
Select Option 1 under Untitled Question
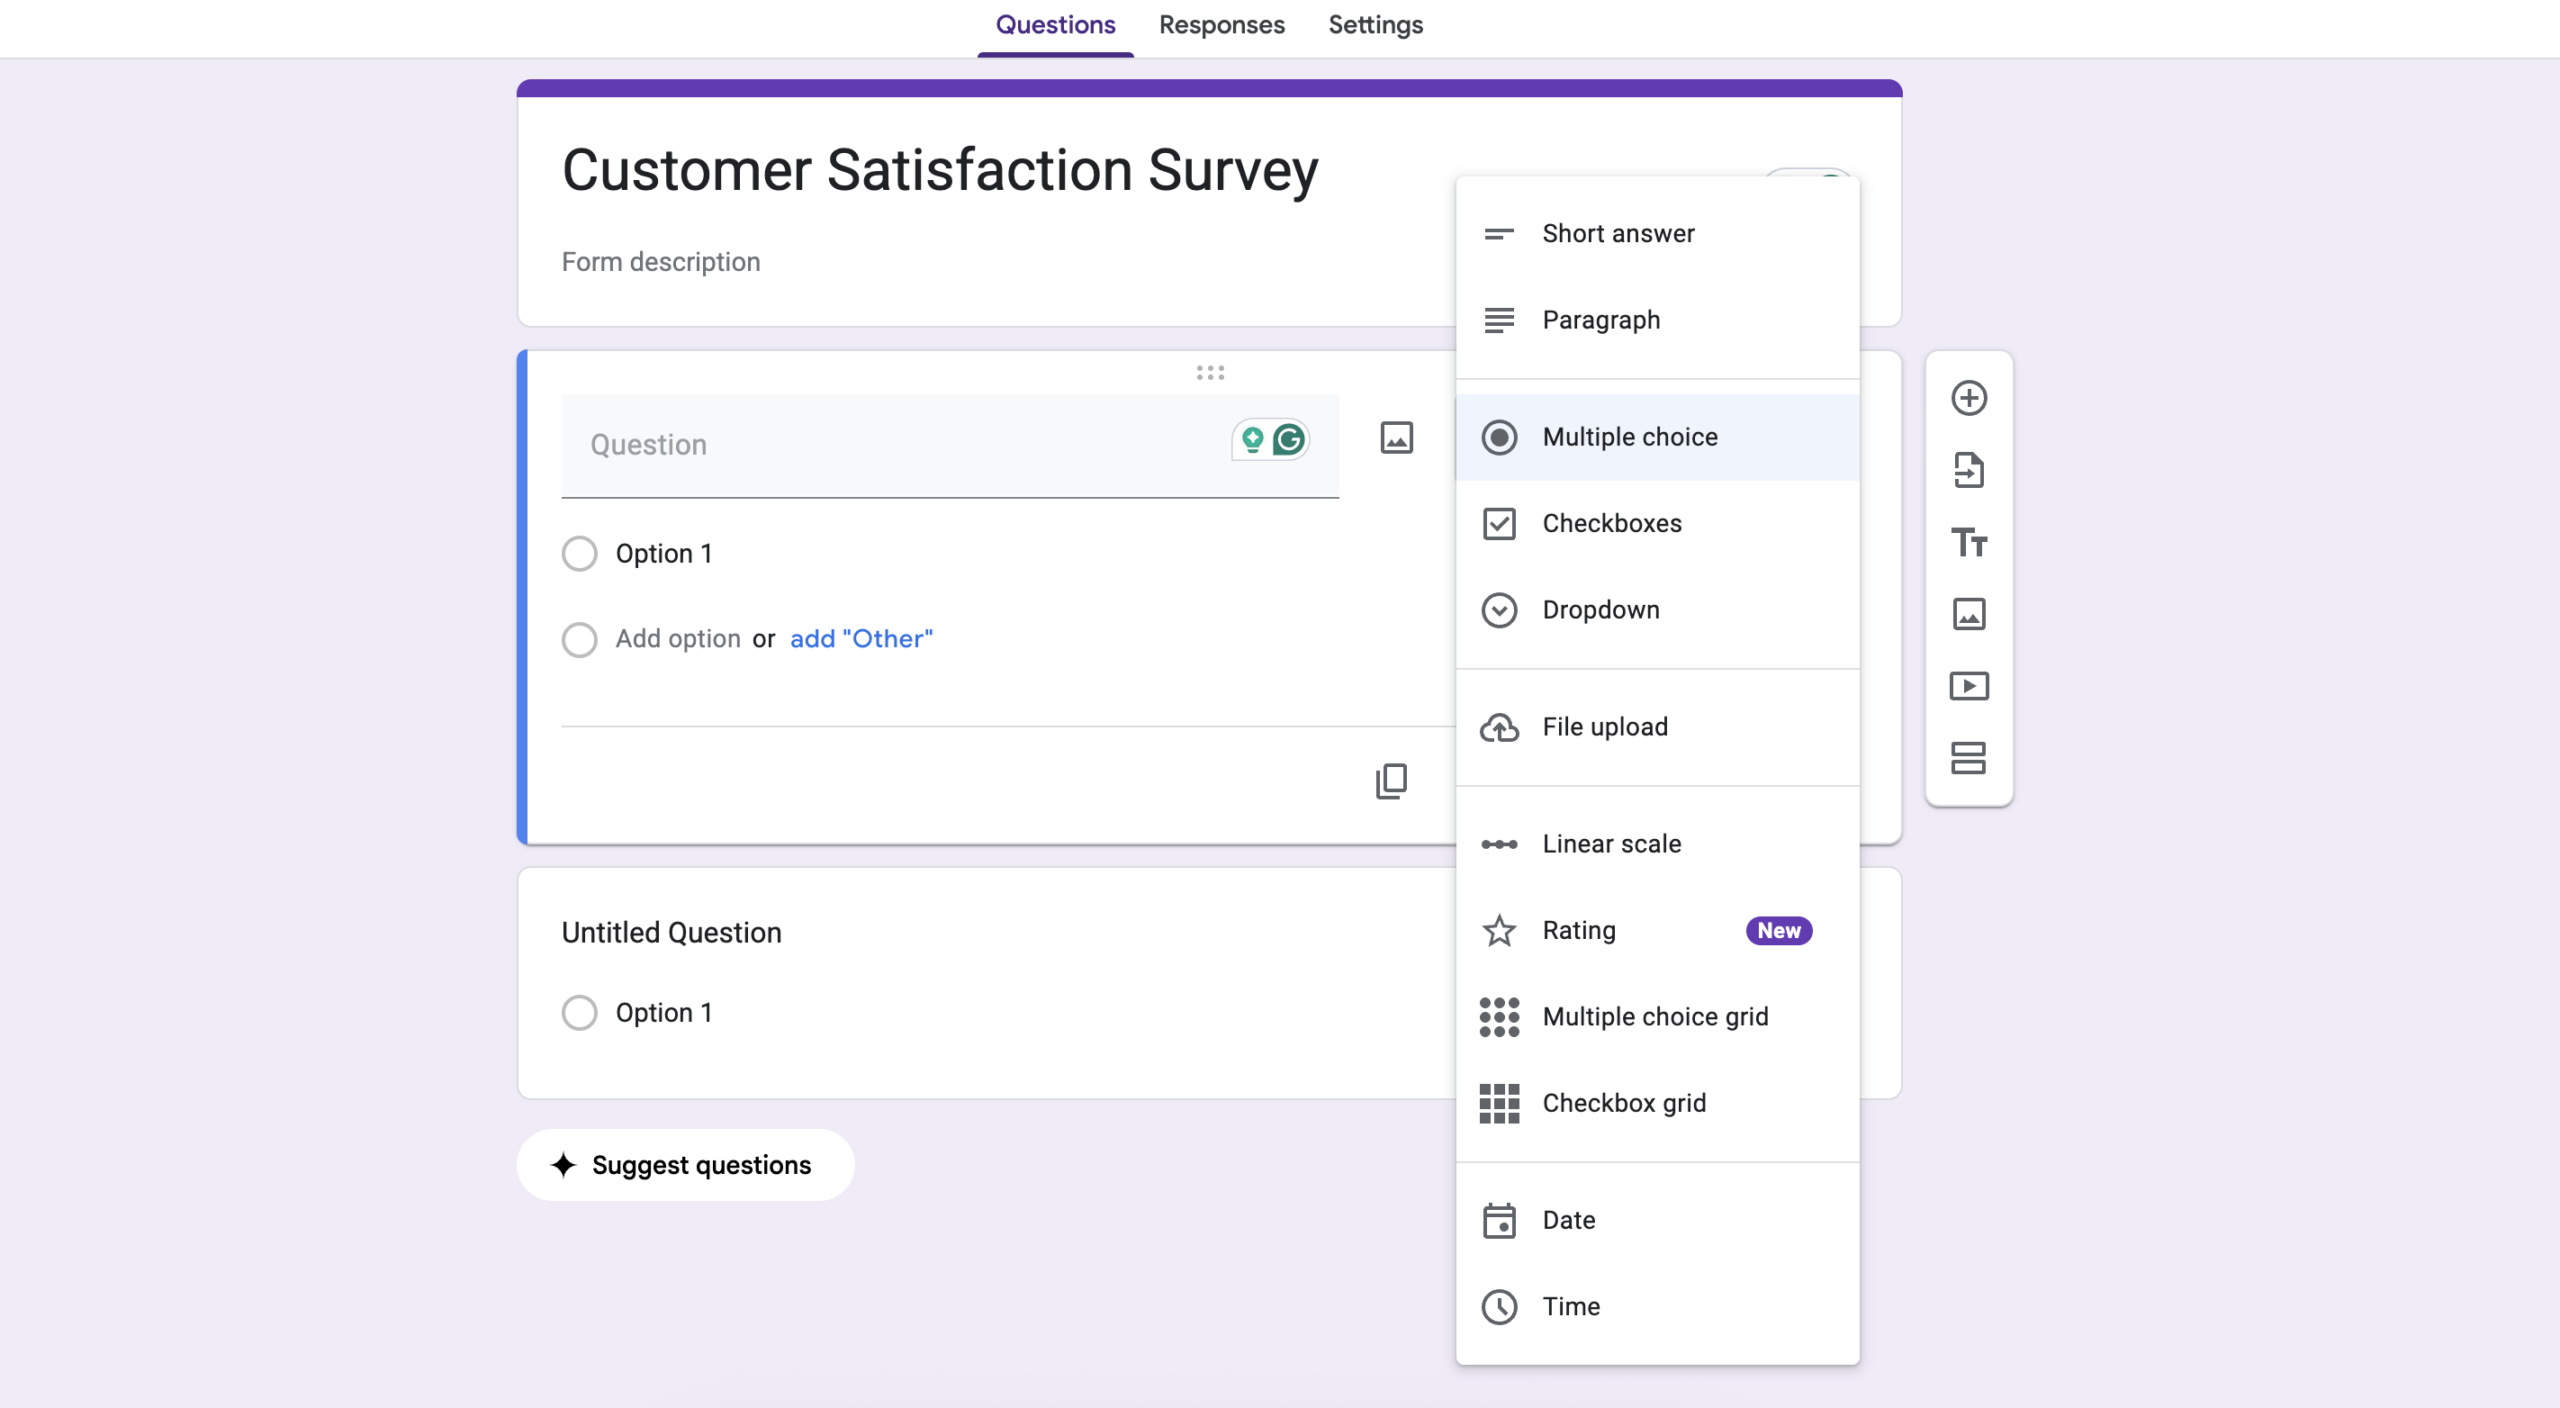579,1012
